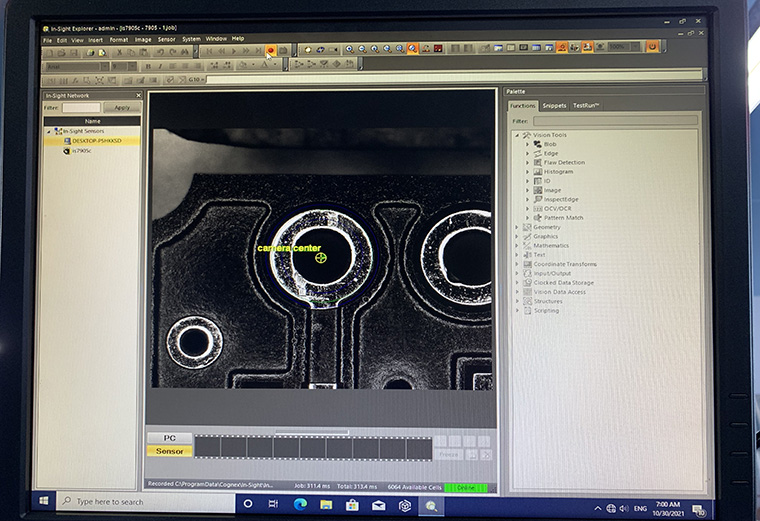Image resolution: width=760 pixels, height=521 pixels.
Task: Click the skip-to-first-image playback icon
Action: pyautogui.click(x=209, y=51)
